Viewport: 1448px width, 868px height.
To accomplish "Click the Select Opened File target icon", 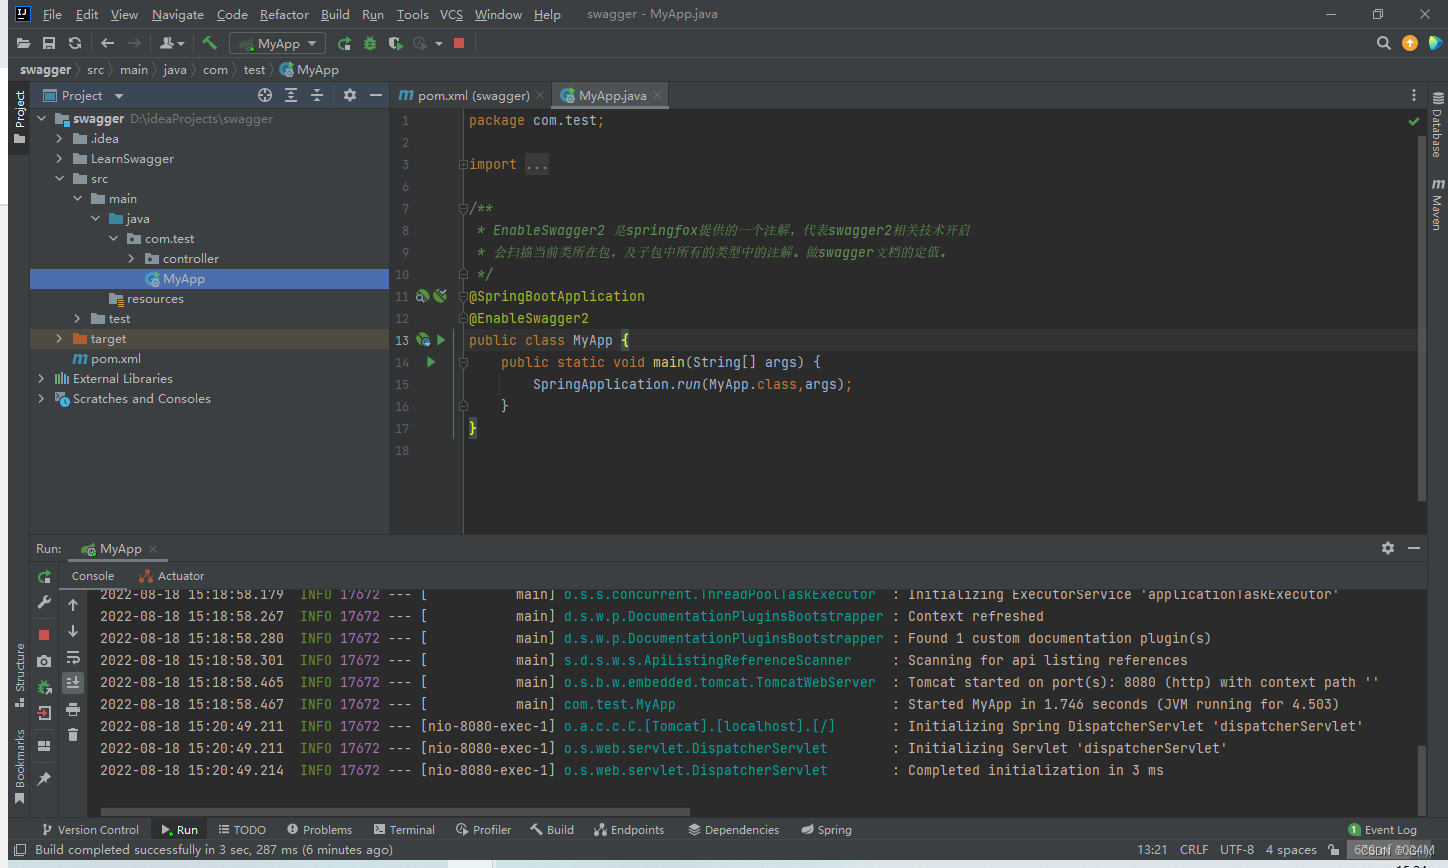I will click(265, 95).
